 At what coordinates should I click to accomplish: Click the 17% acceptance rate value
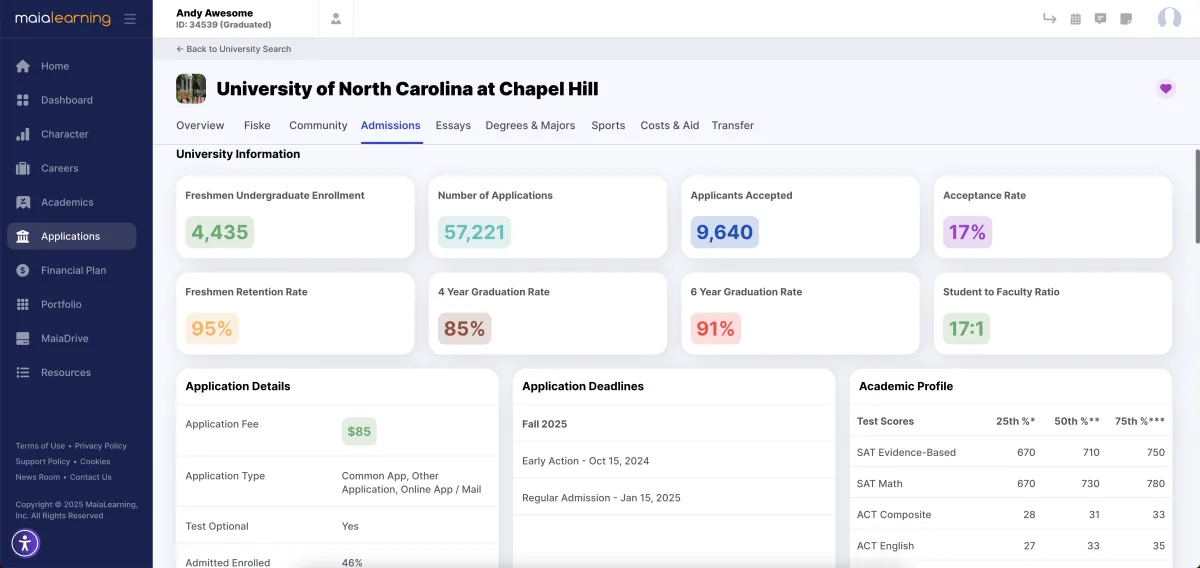967,232
